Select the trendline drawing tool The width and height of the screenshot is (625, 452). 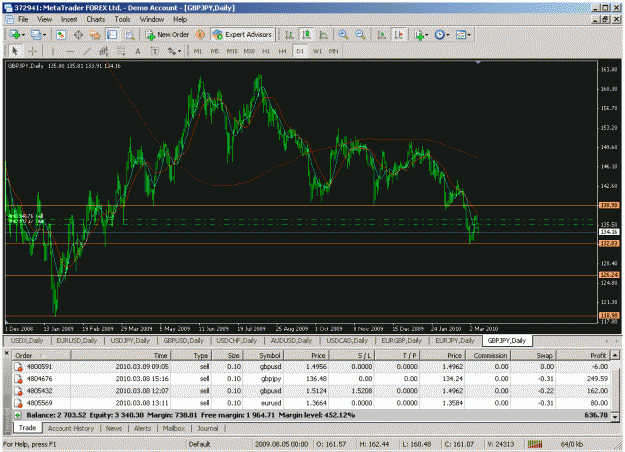pyautogui.click(x=87, y=51)
